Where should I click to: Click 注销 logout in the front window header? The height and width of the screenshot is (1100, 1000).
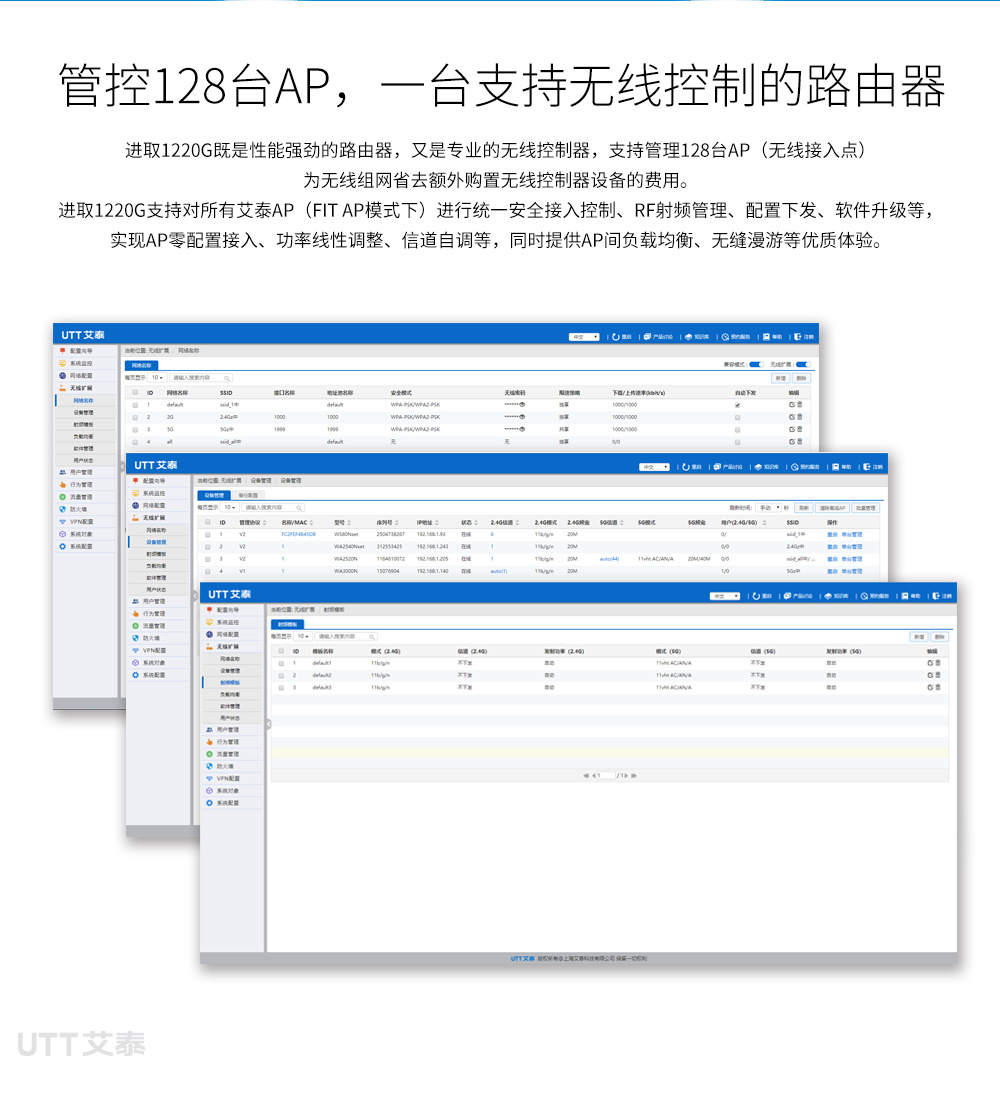point(942,596)
